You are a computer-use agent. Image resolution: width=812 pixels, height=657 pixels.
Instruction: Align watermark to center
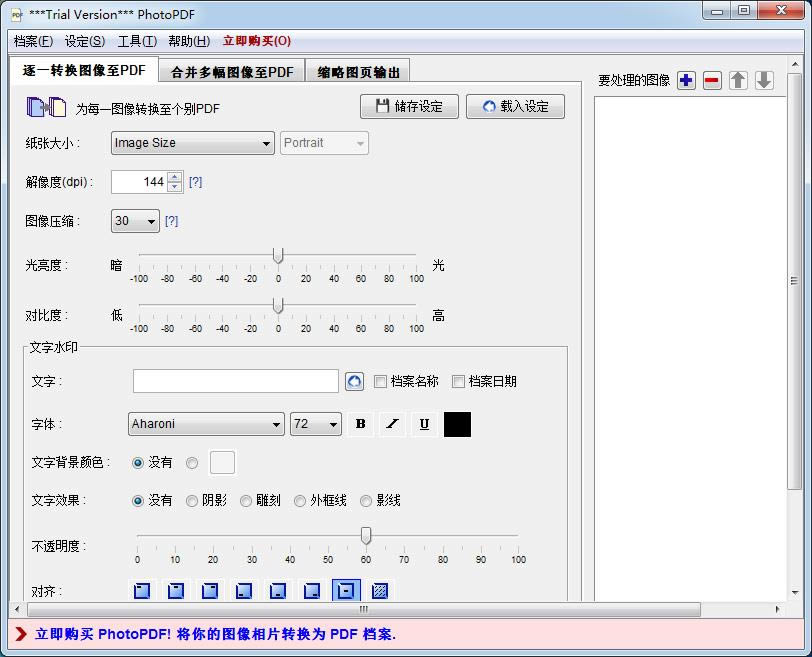point(345,591)
